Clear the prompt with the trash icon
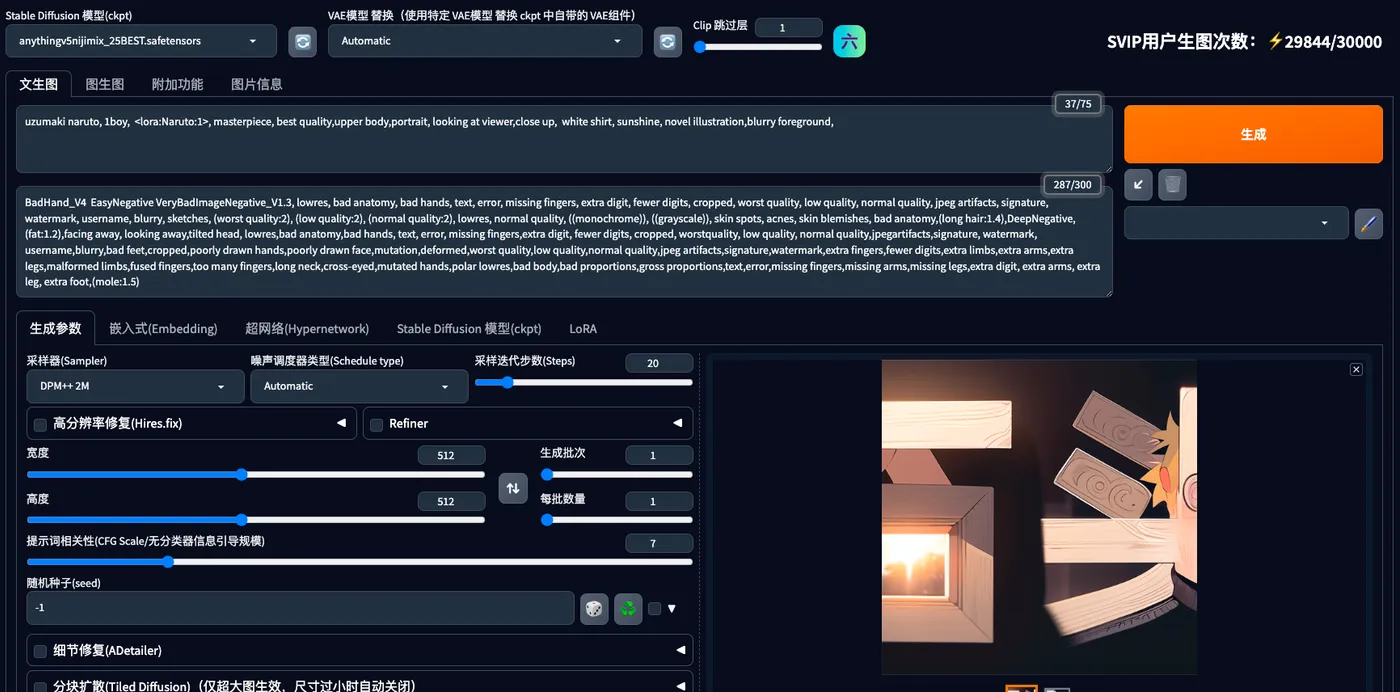 click(x=1172, y=185)
